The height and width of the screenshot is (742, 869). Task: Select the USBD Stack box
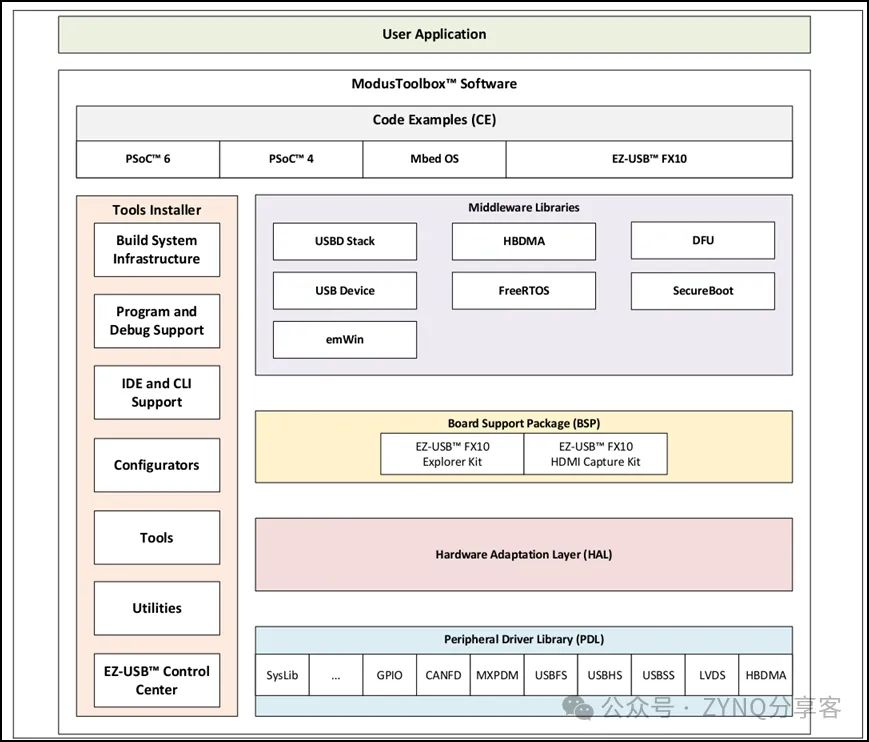(x=345, y=241)
